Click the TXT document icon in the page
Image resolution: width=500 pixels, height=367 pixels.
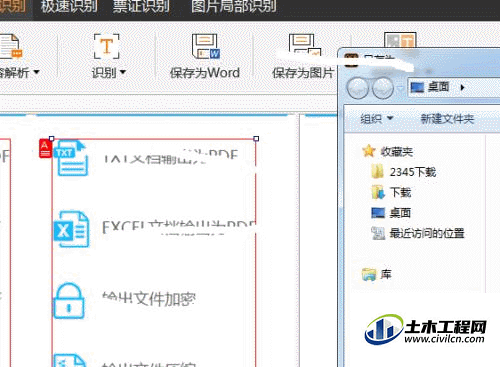pyautogui.click(x=71, y=159)
